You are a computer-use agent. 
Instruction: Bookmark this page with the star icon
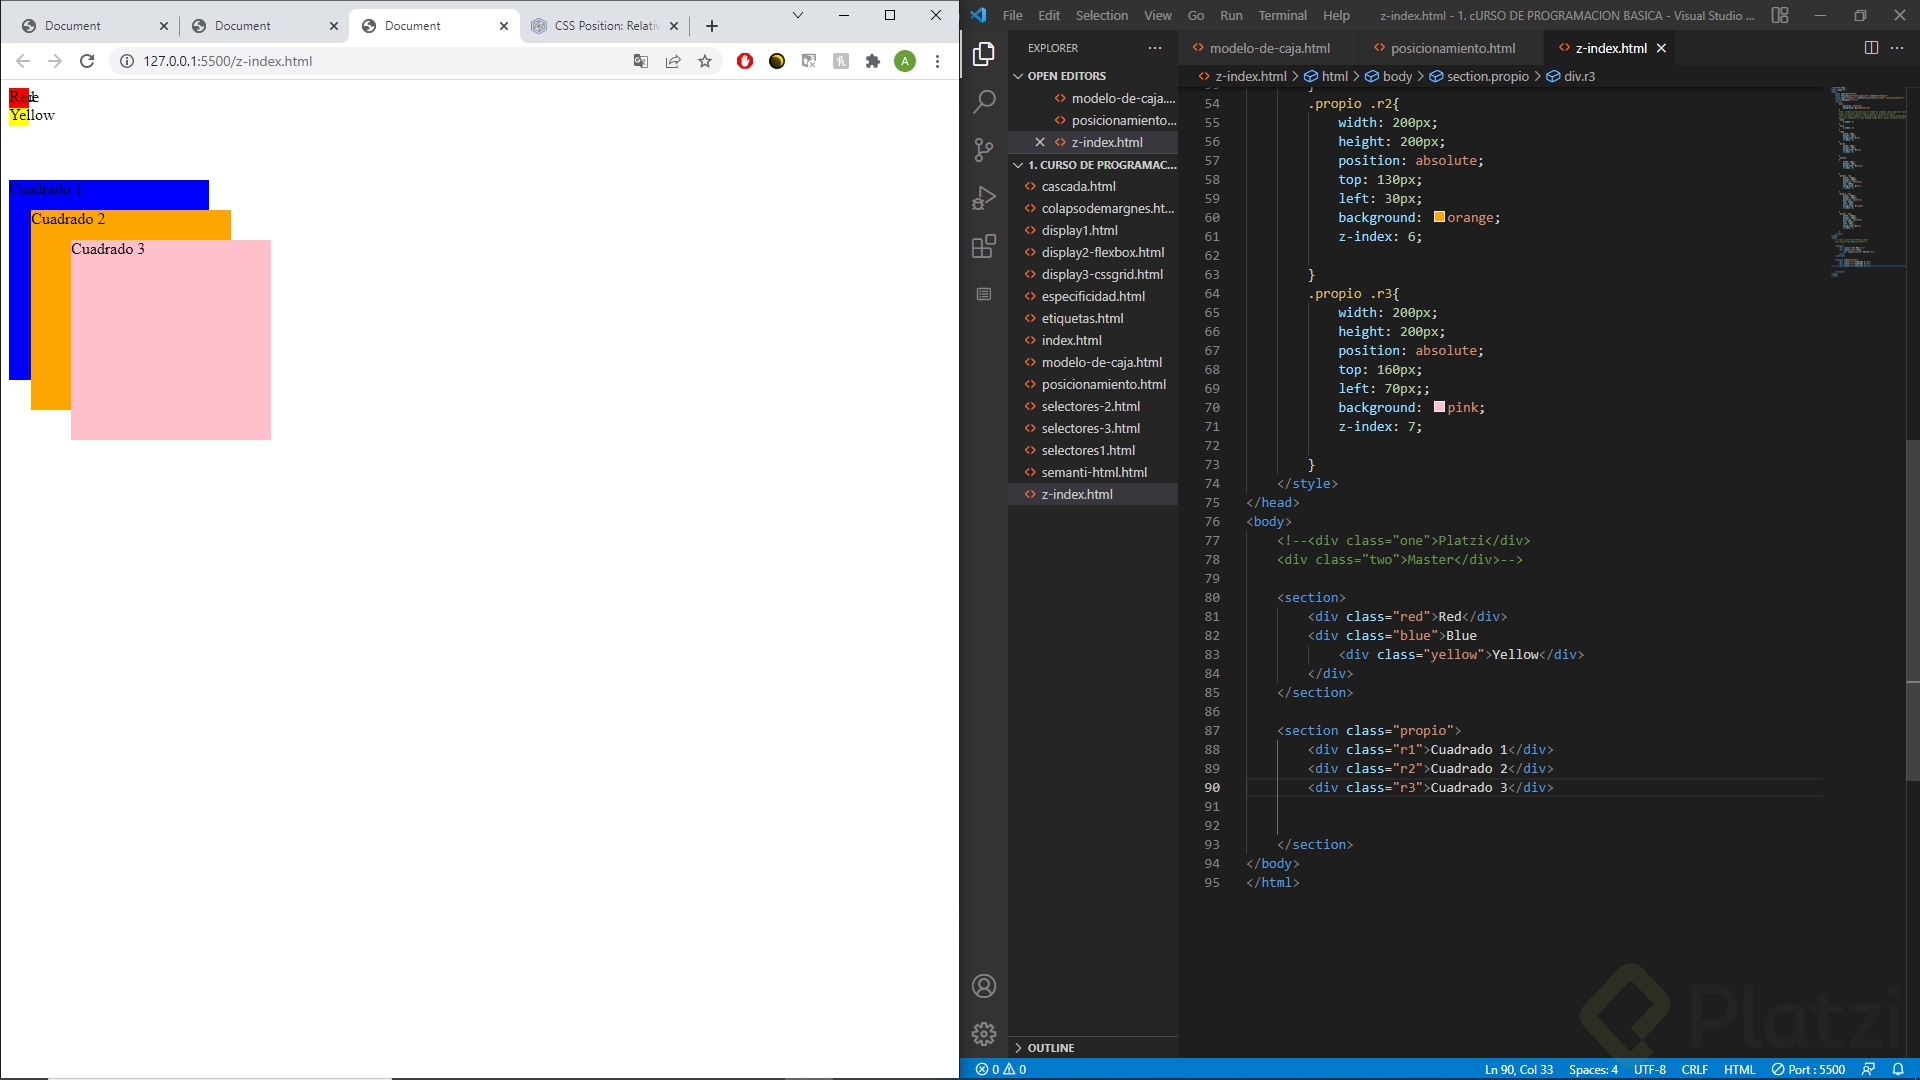point(705,61)
